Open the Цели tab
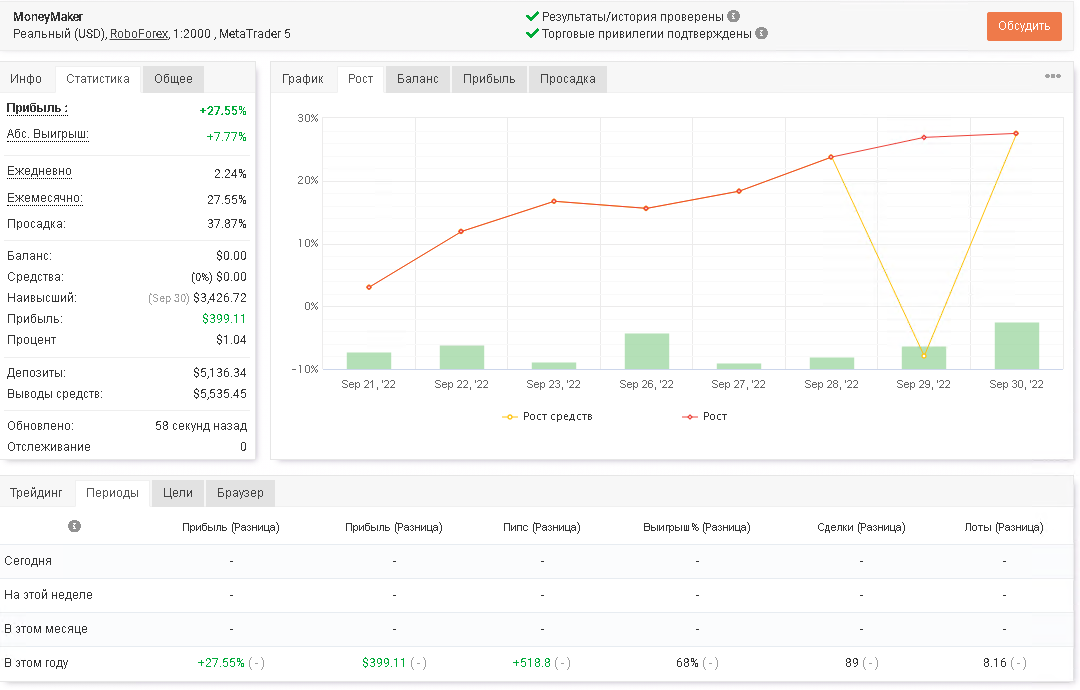 click(x=178, y=493)
